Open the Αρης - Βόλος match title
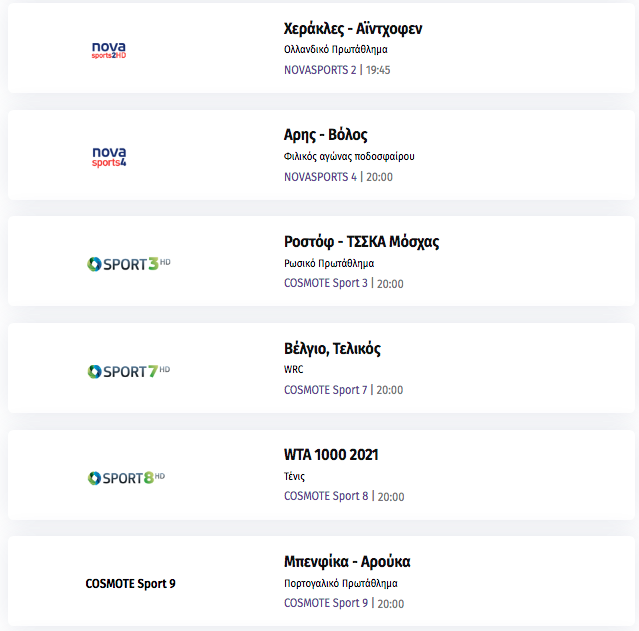The height and width of the screenshot is (631, 639). tap(326, 135)
